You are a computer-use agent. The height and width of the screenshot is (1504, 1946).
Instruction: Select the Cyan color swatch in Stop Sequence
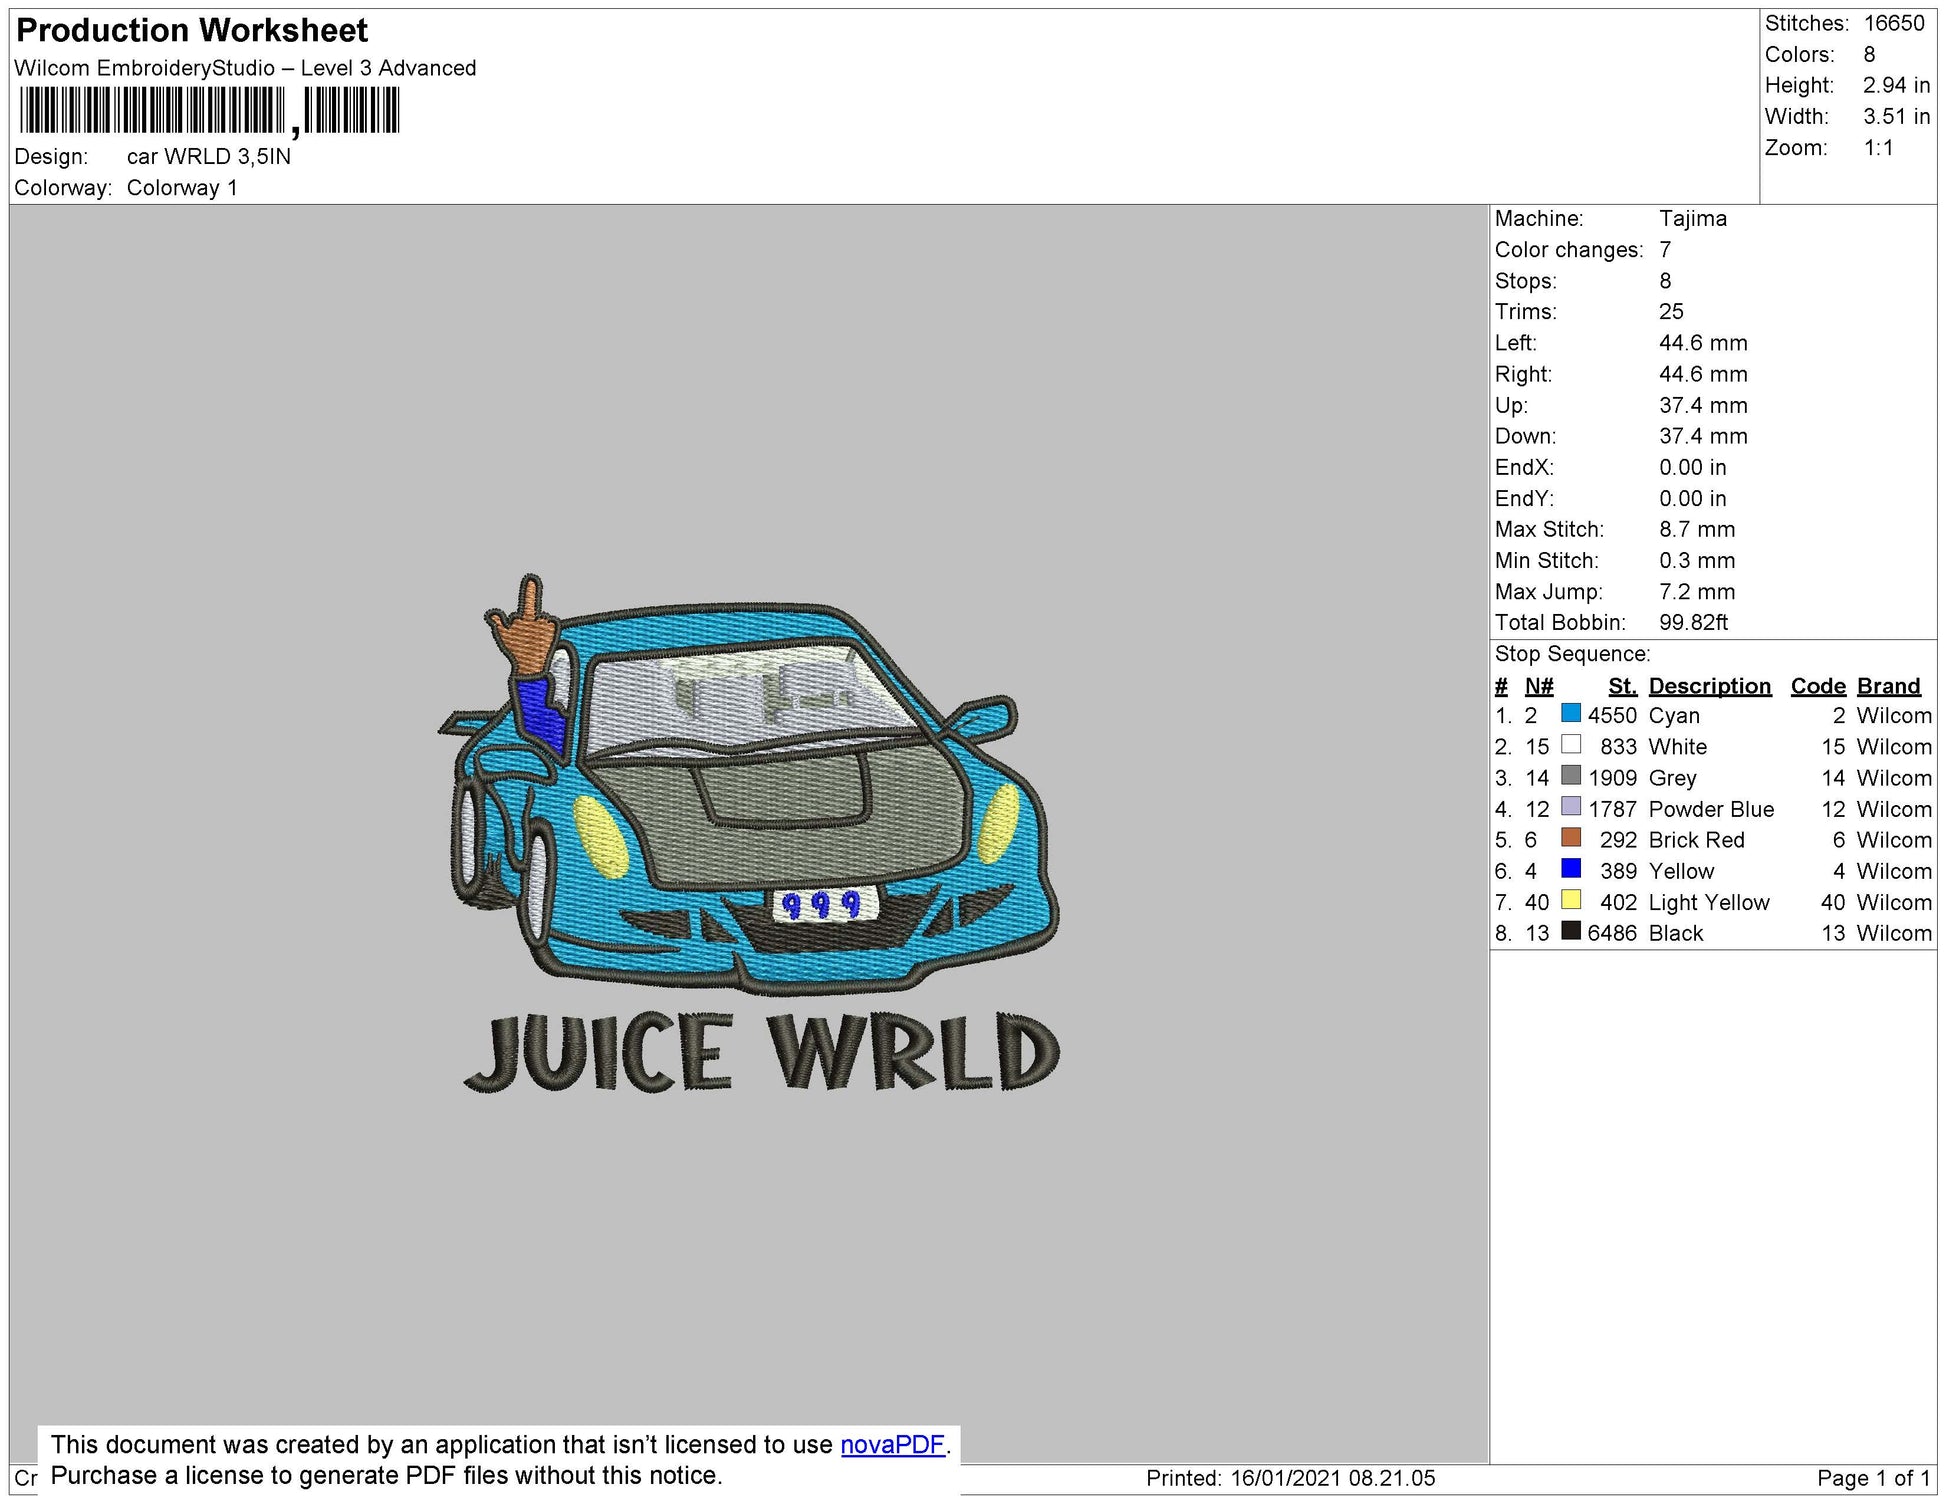1569,716
